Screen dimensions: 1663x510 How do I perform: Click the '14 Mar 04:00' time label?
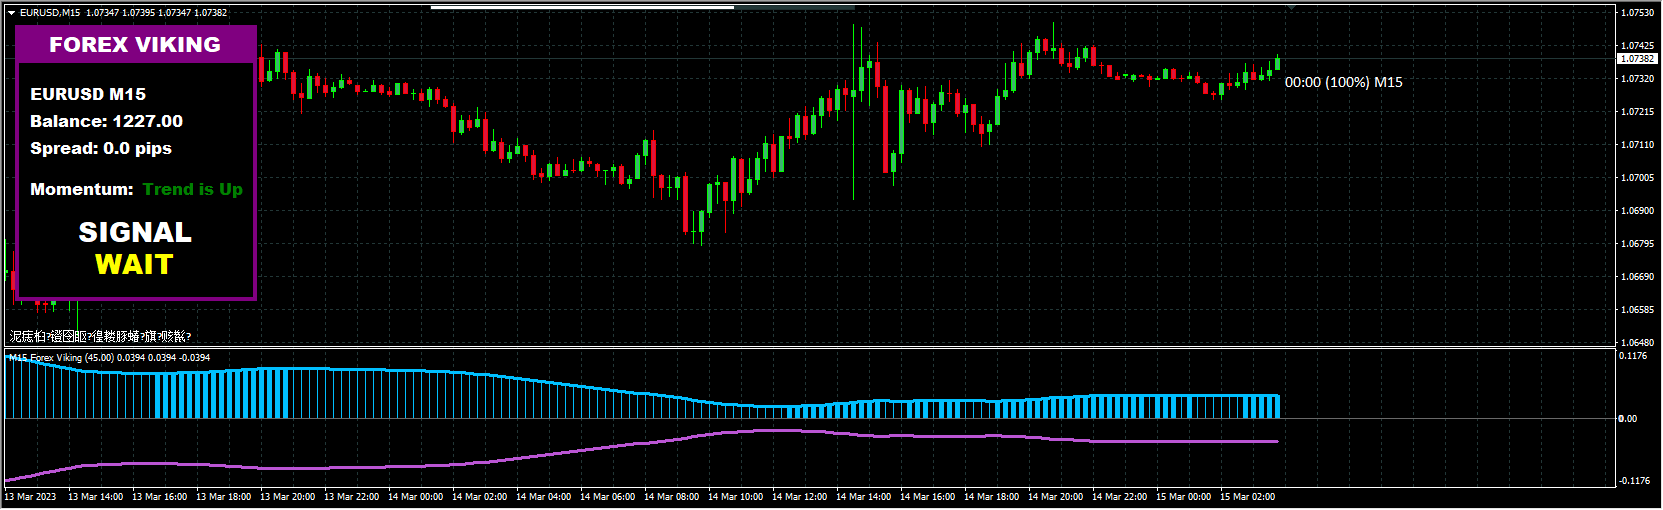544,497
